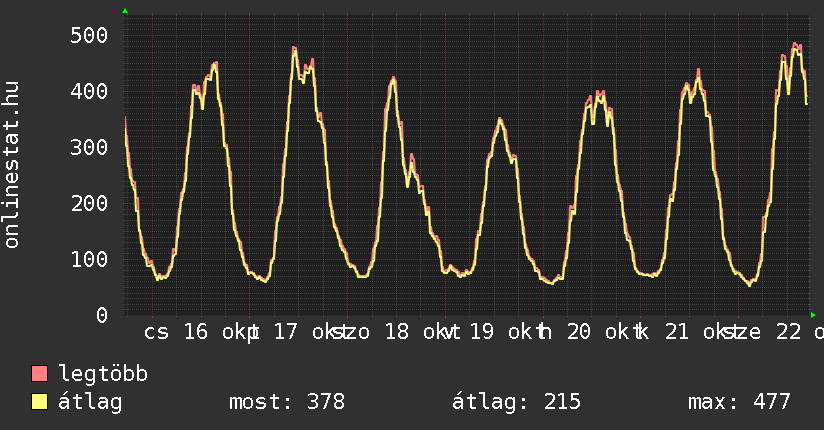Click the 300 y-axis label

pos(89,147)
